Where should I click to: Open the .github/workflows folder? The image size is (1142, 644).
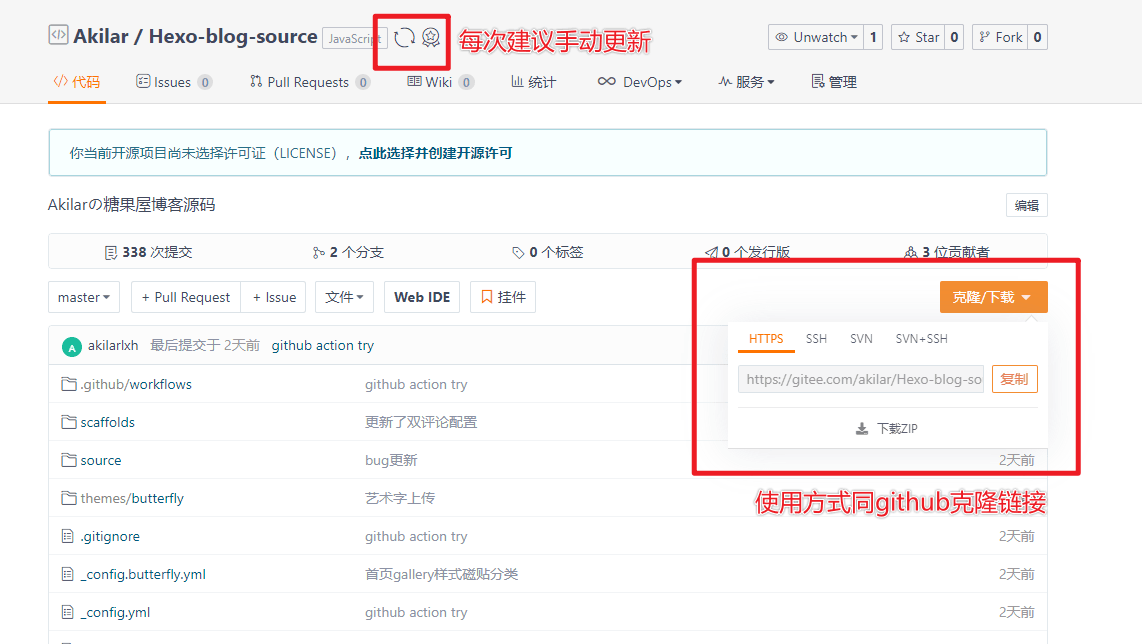[x=135, y=384]
